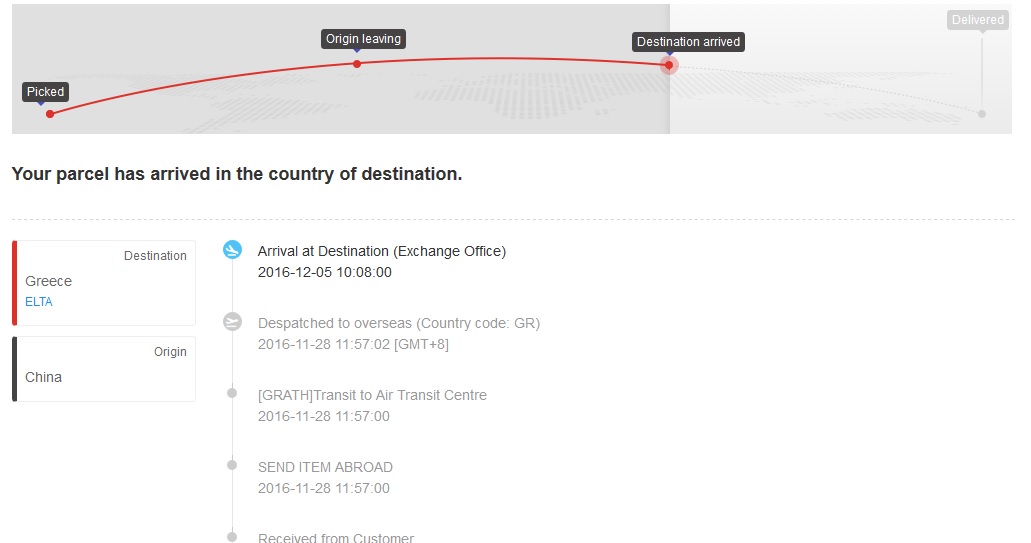Click the gray Delivered route point

tap(982, 114)
